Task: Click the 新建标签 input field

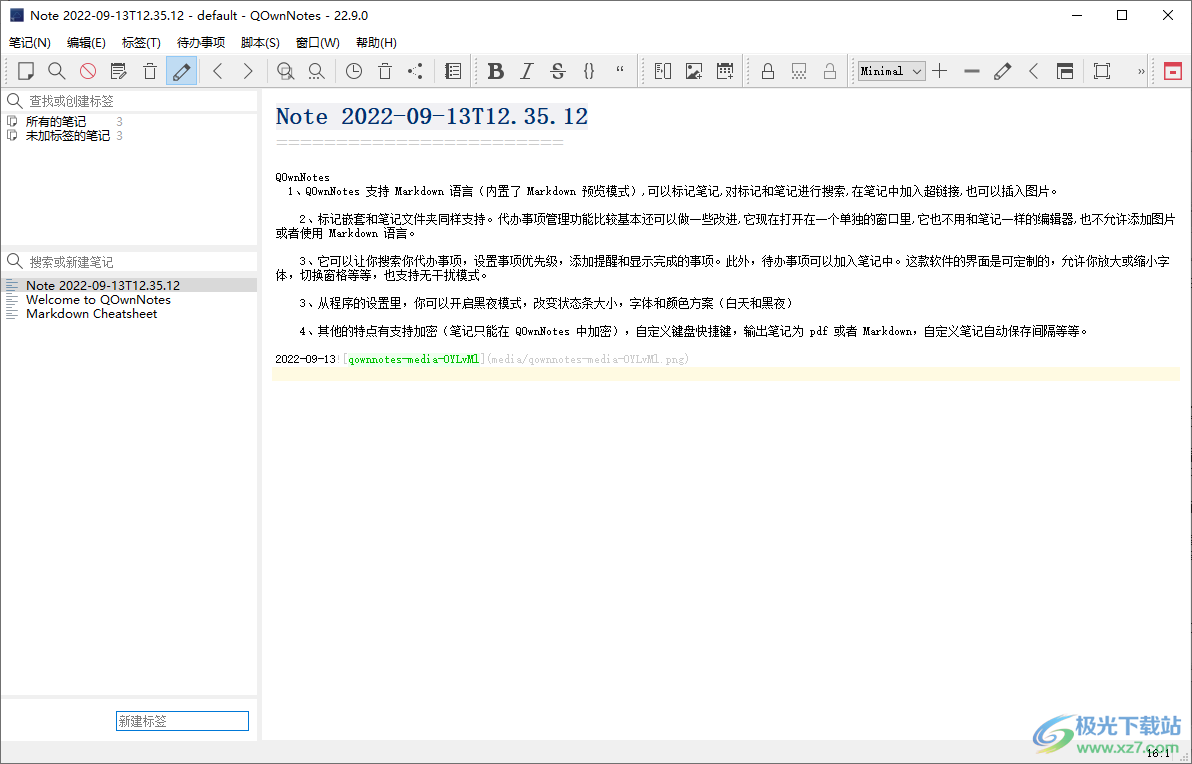Action: (x=182, y=720)
